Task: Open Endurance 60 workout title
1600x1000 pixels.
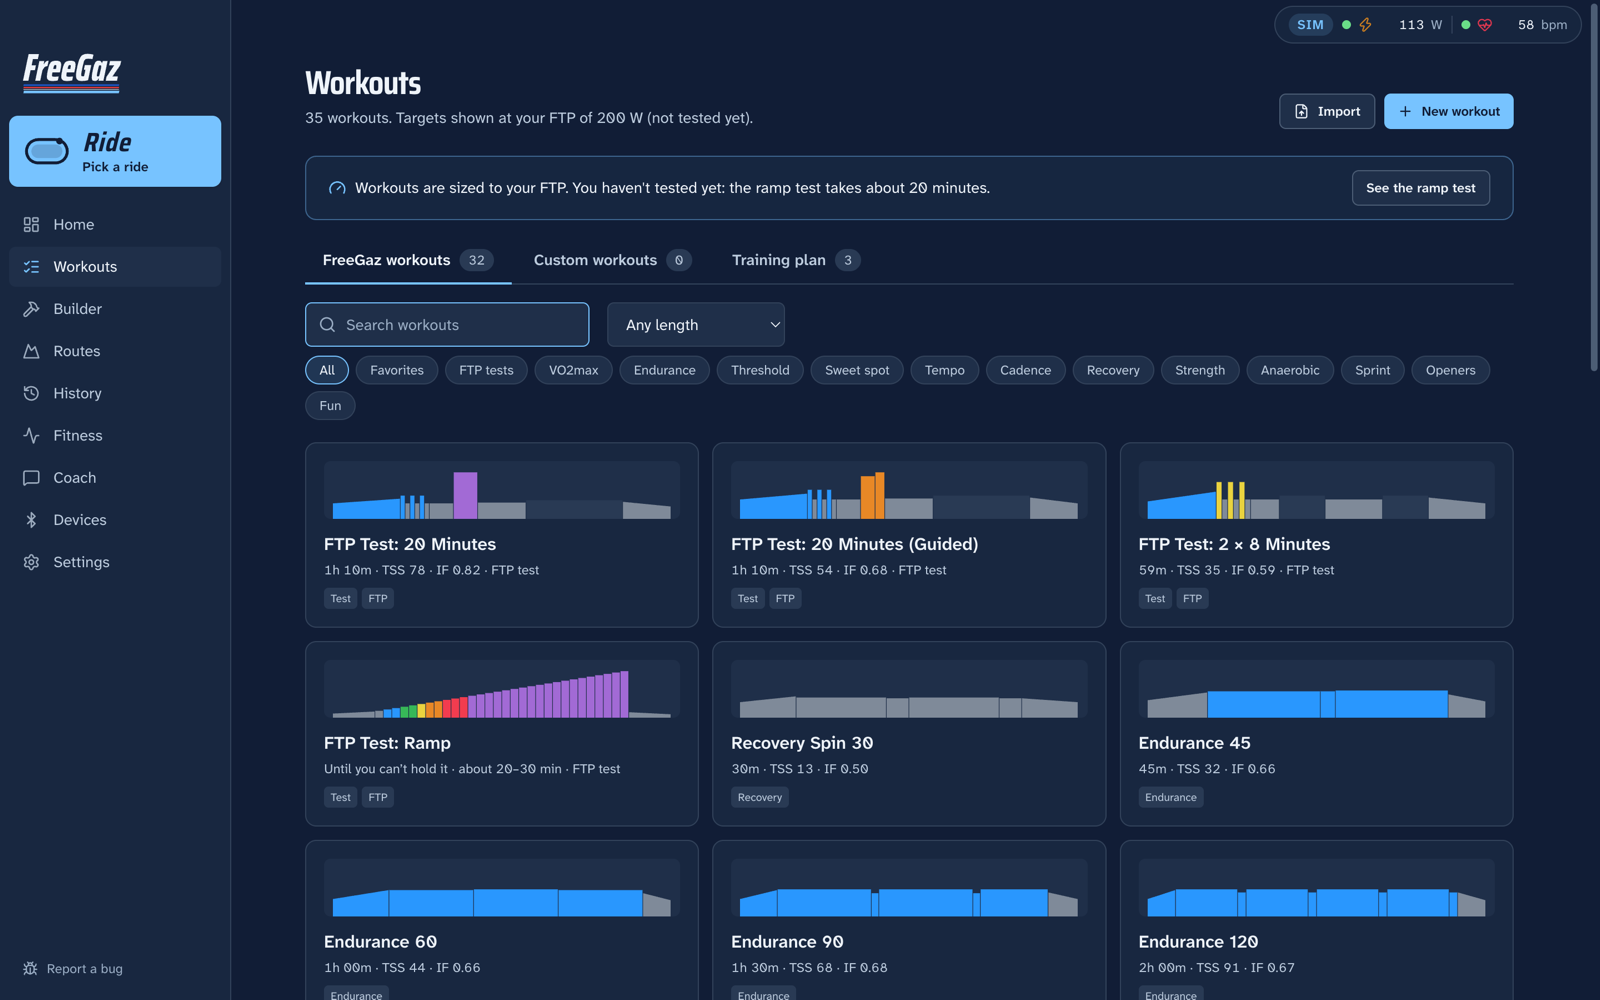Action: coord(380,942)
